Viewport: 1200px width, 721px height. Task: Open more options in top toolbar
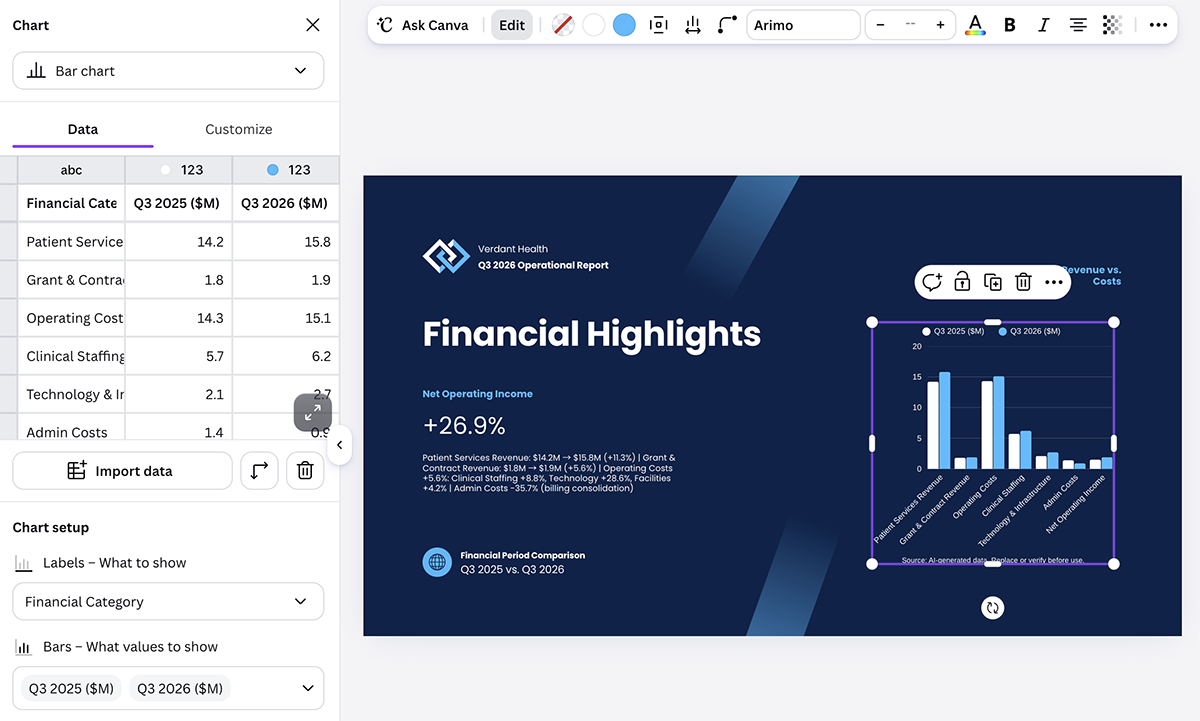(1158, 25)
